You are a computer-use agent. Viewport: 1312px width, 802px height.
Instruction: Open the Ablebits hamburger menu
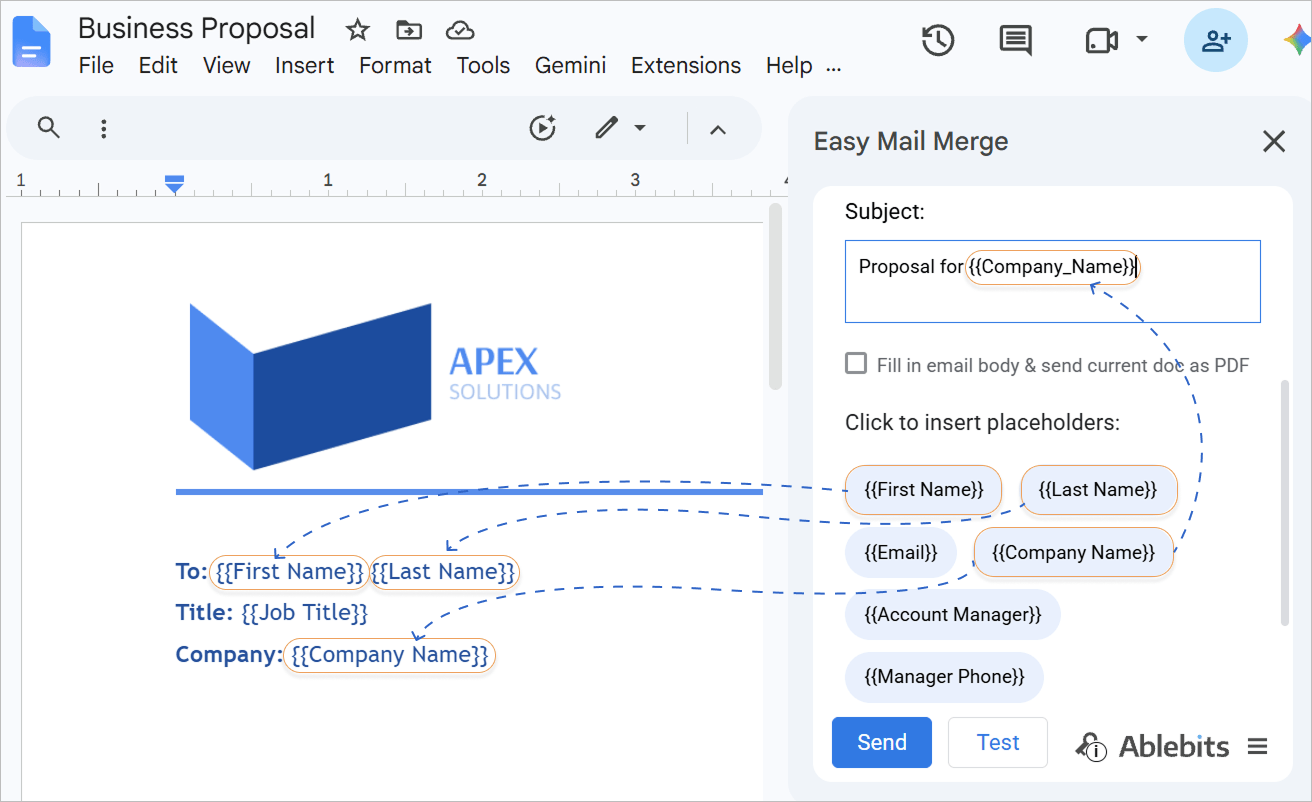pos(1258,746)
